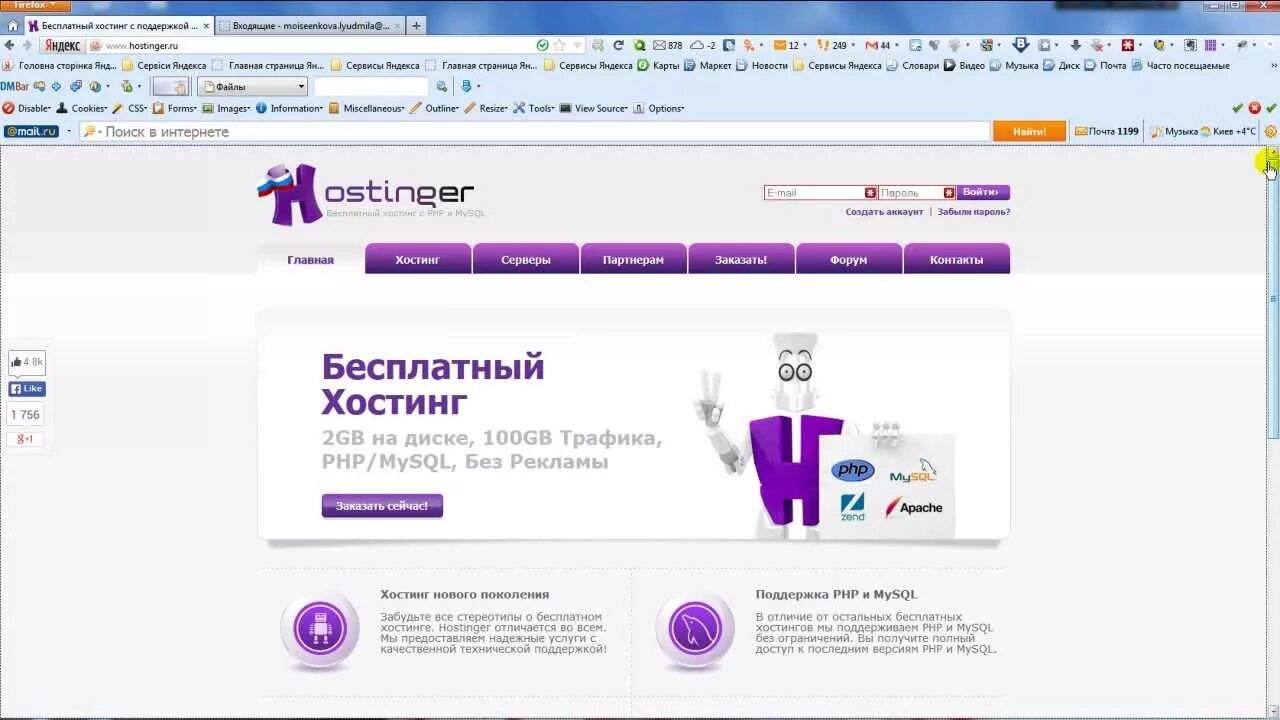This screenshot has width=1280, height=720.
Task: Go back with the browser back arrow
Action: (x=10, y=45)
